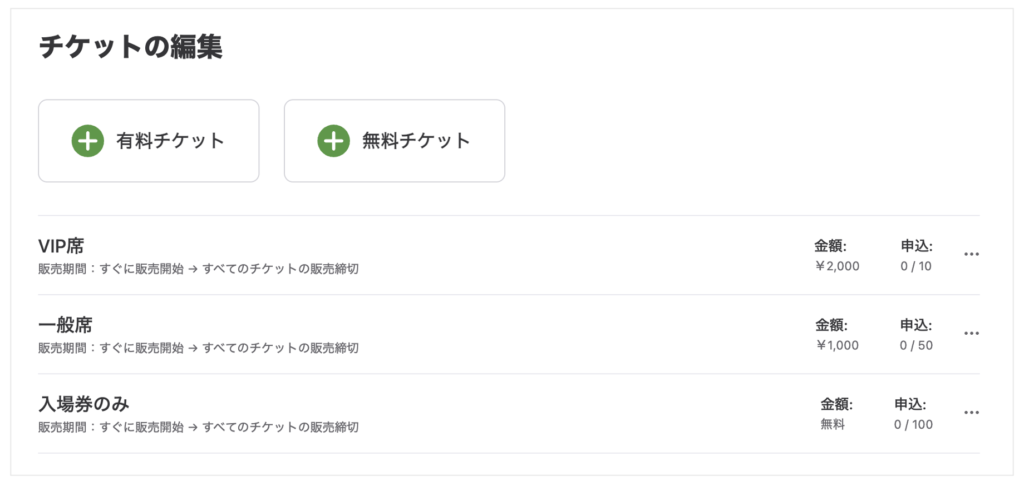Click the 0 / 10 applications count

pyautogui.click(x=916, y=267)
